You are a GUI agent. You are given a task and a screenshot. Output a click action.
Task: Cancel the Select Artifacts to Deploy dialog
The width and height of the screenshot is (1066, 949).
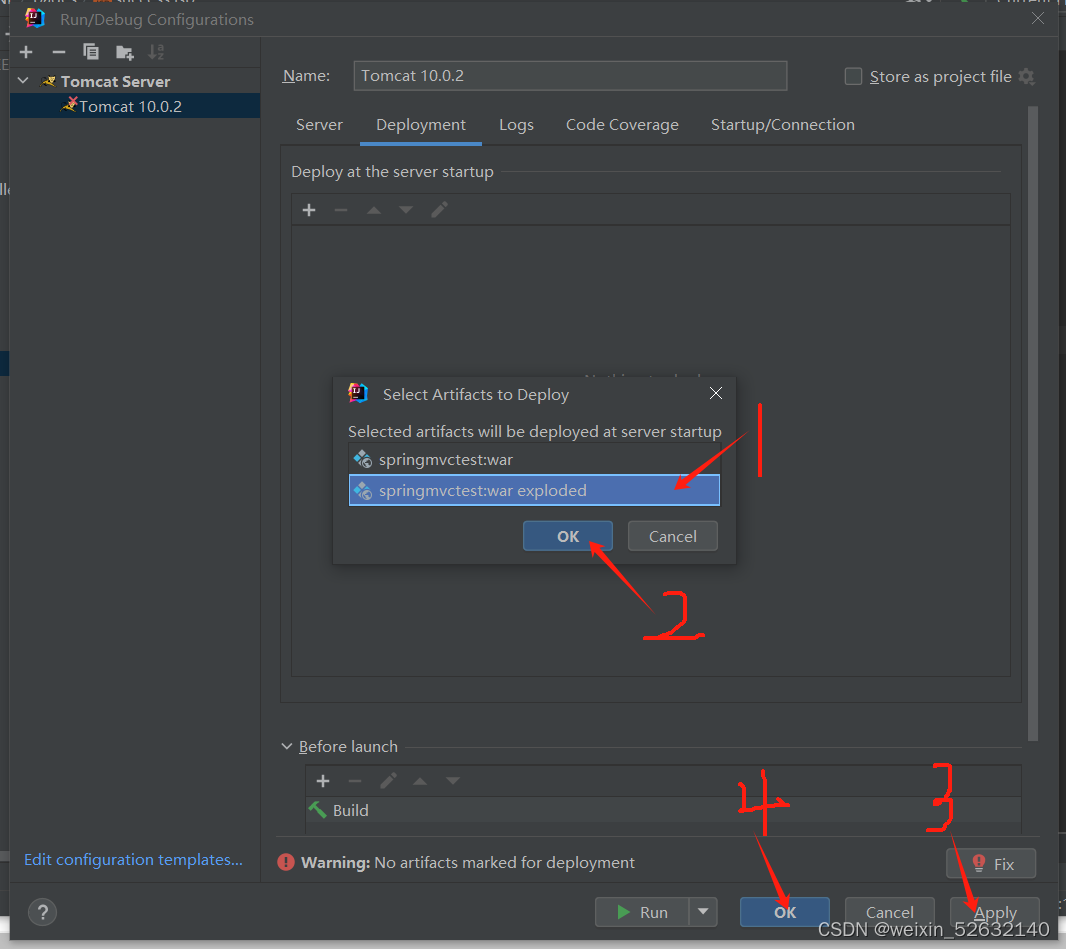[672, 536]
